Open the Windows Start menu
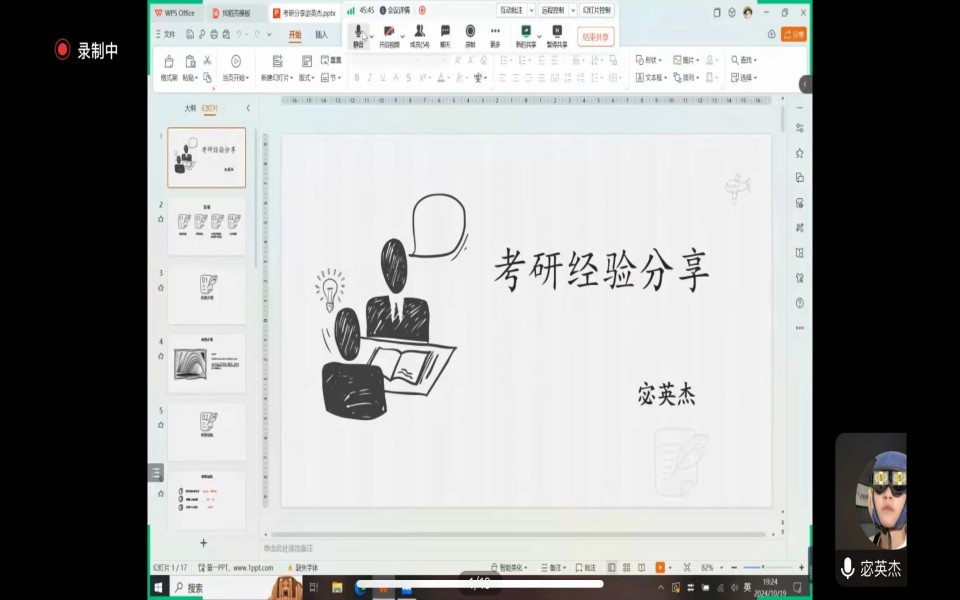Image resolution: width=960 pixels, height=600 pixels. point(159,587)
